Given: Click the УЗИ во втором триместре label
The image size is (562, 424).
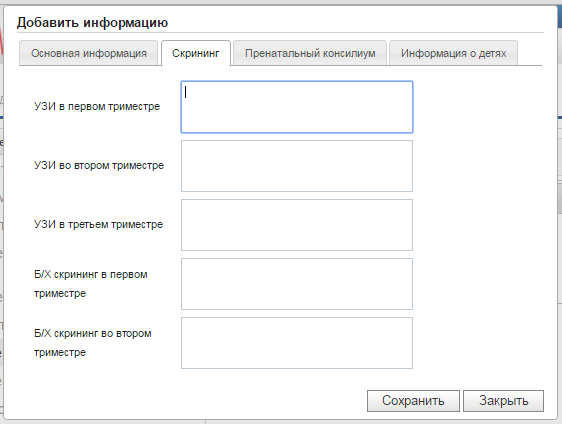Looking at the screenshot, I should pyautogui.click(x=99, y=165).
